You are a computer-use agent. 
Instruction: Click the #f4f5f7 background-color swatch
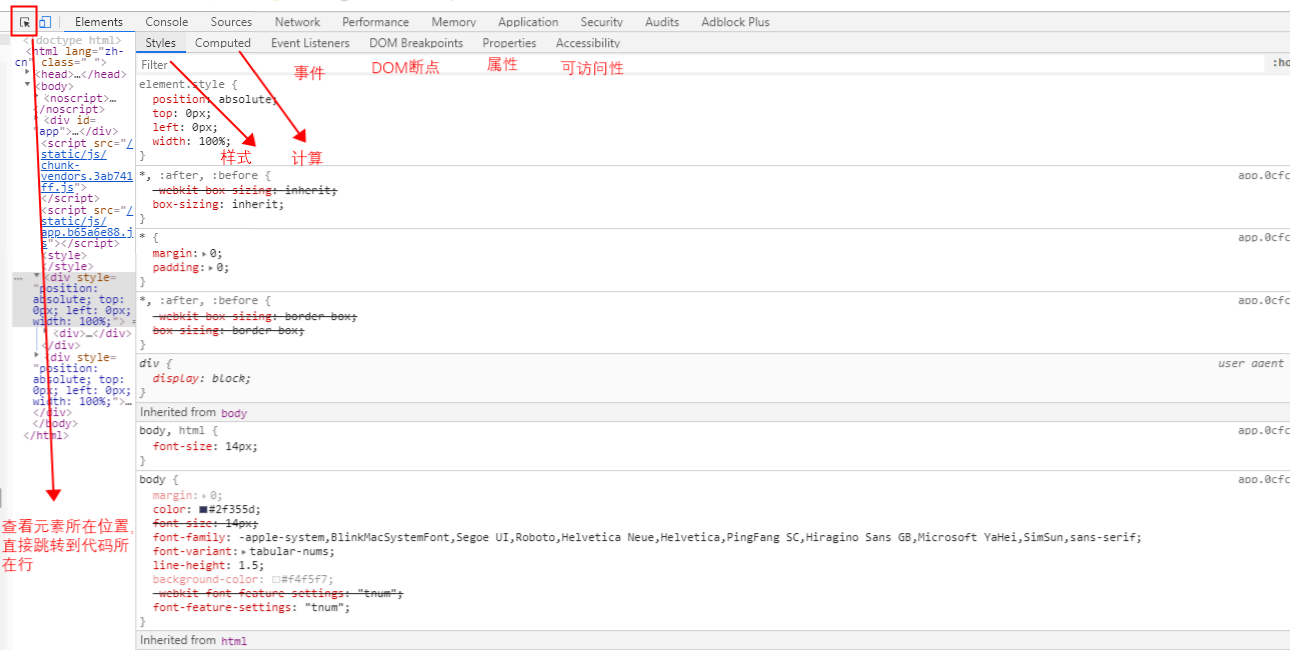[275, 580]
